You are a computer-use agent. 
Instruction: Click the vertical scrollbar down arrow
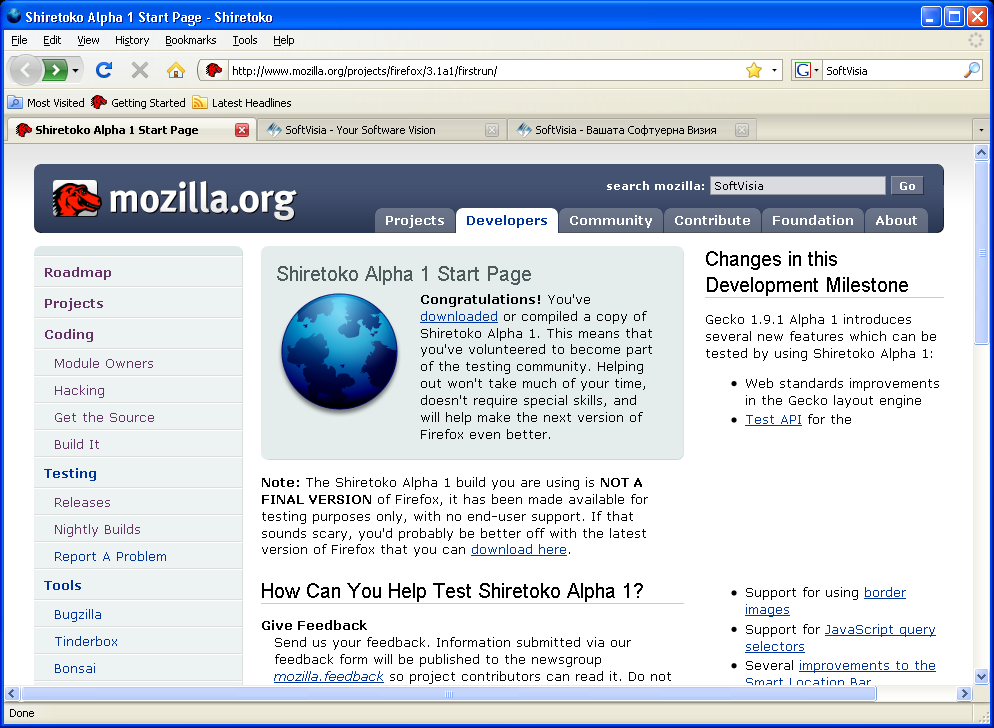click(981, 676)
